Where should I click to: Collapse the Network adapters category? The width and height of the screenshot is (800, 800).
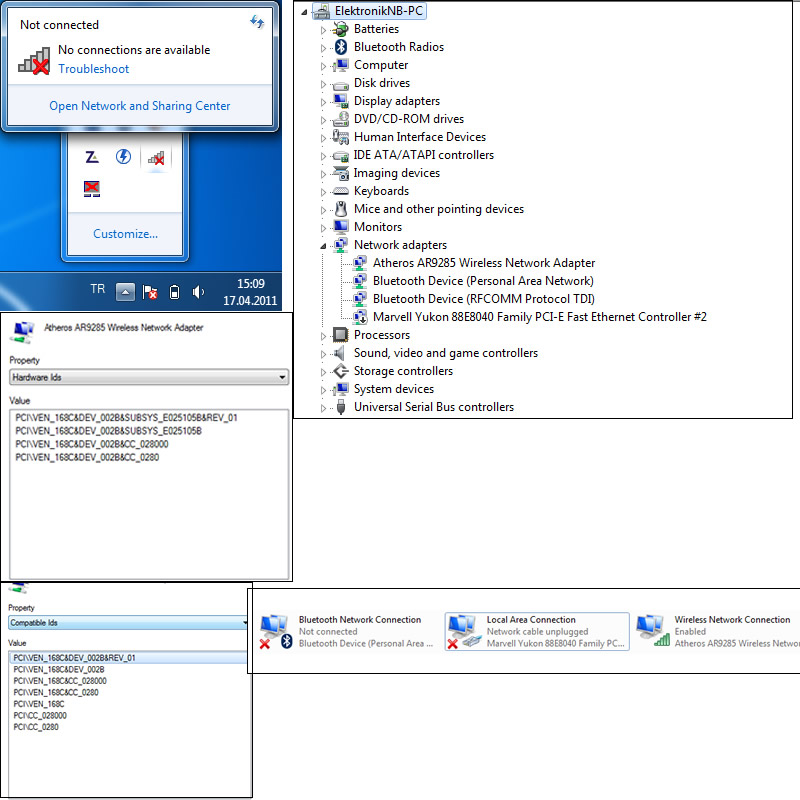tap(323, 246)
